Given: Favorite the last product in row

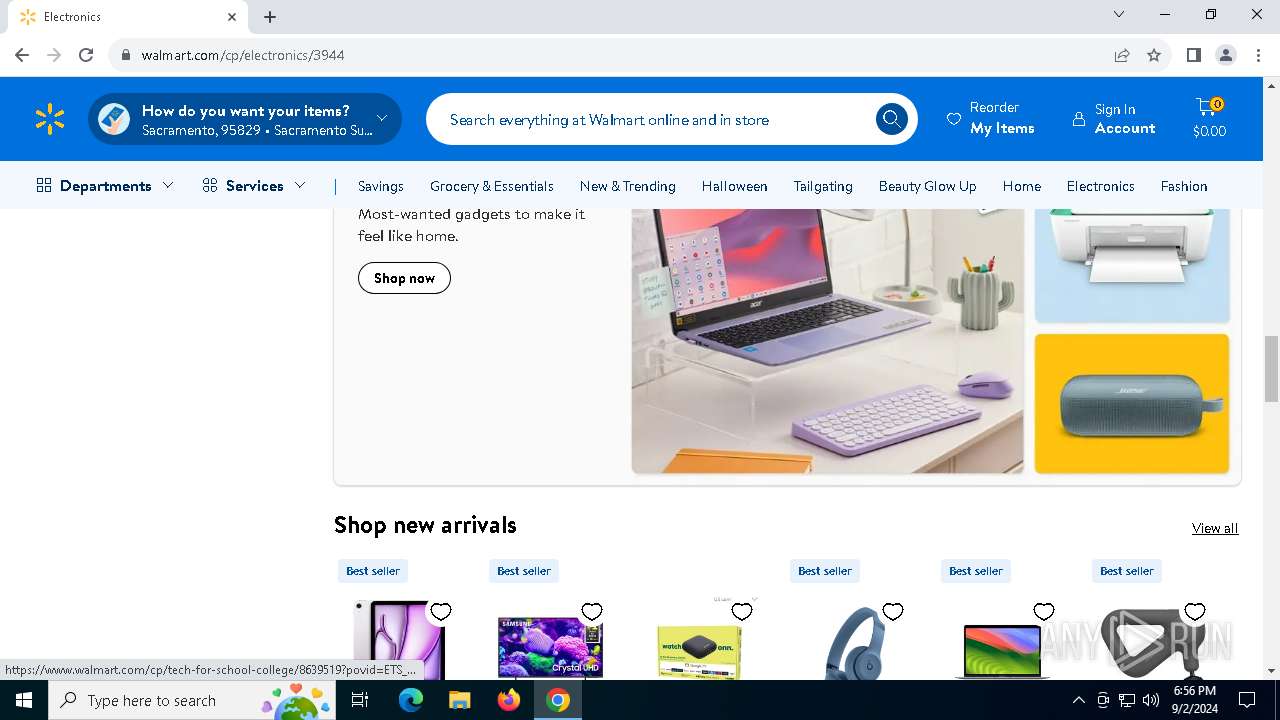Looking at the screenshot, I should [x=1195, y=612].
